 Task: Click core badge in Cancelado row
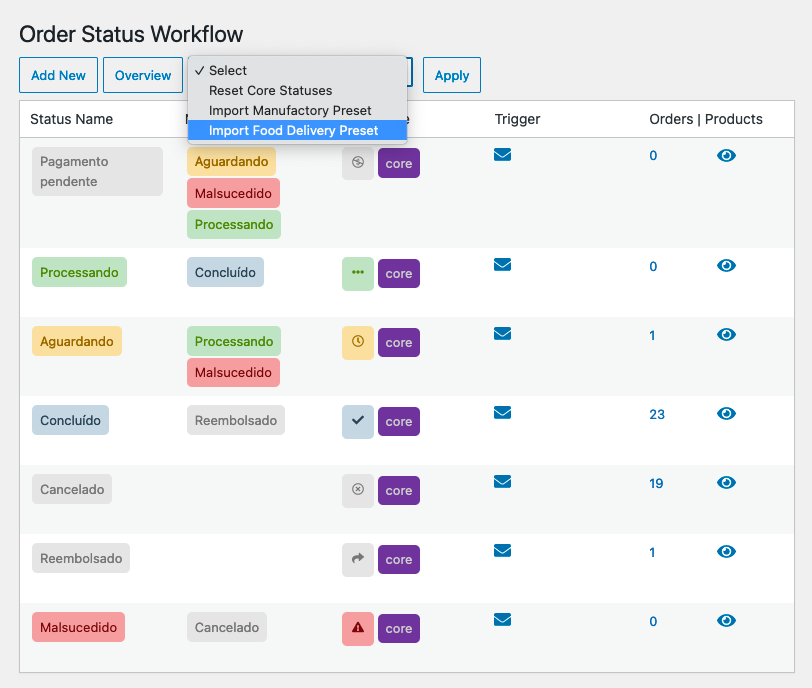[399, 490]
